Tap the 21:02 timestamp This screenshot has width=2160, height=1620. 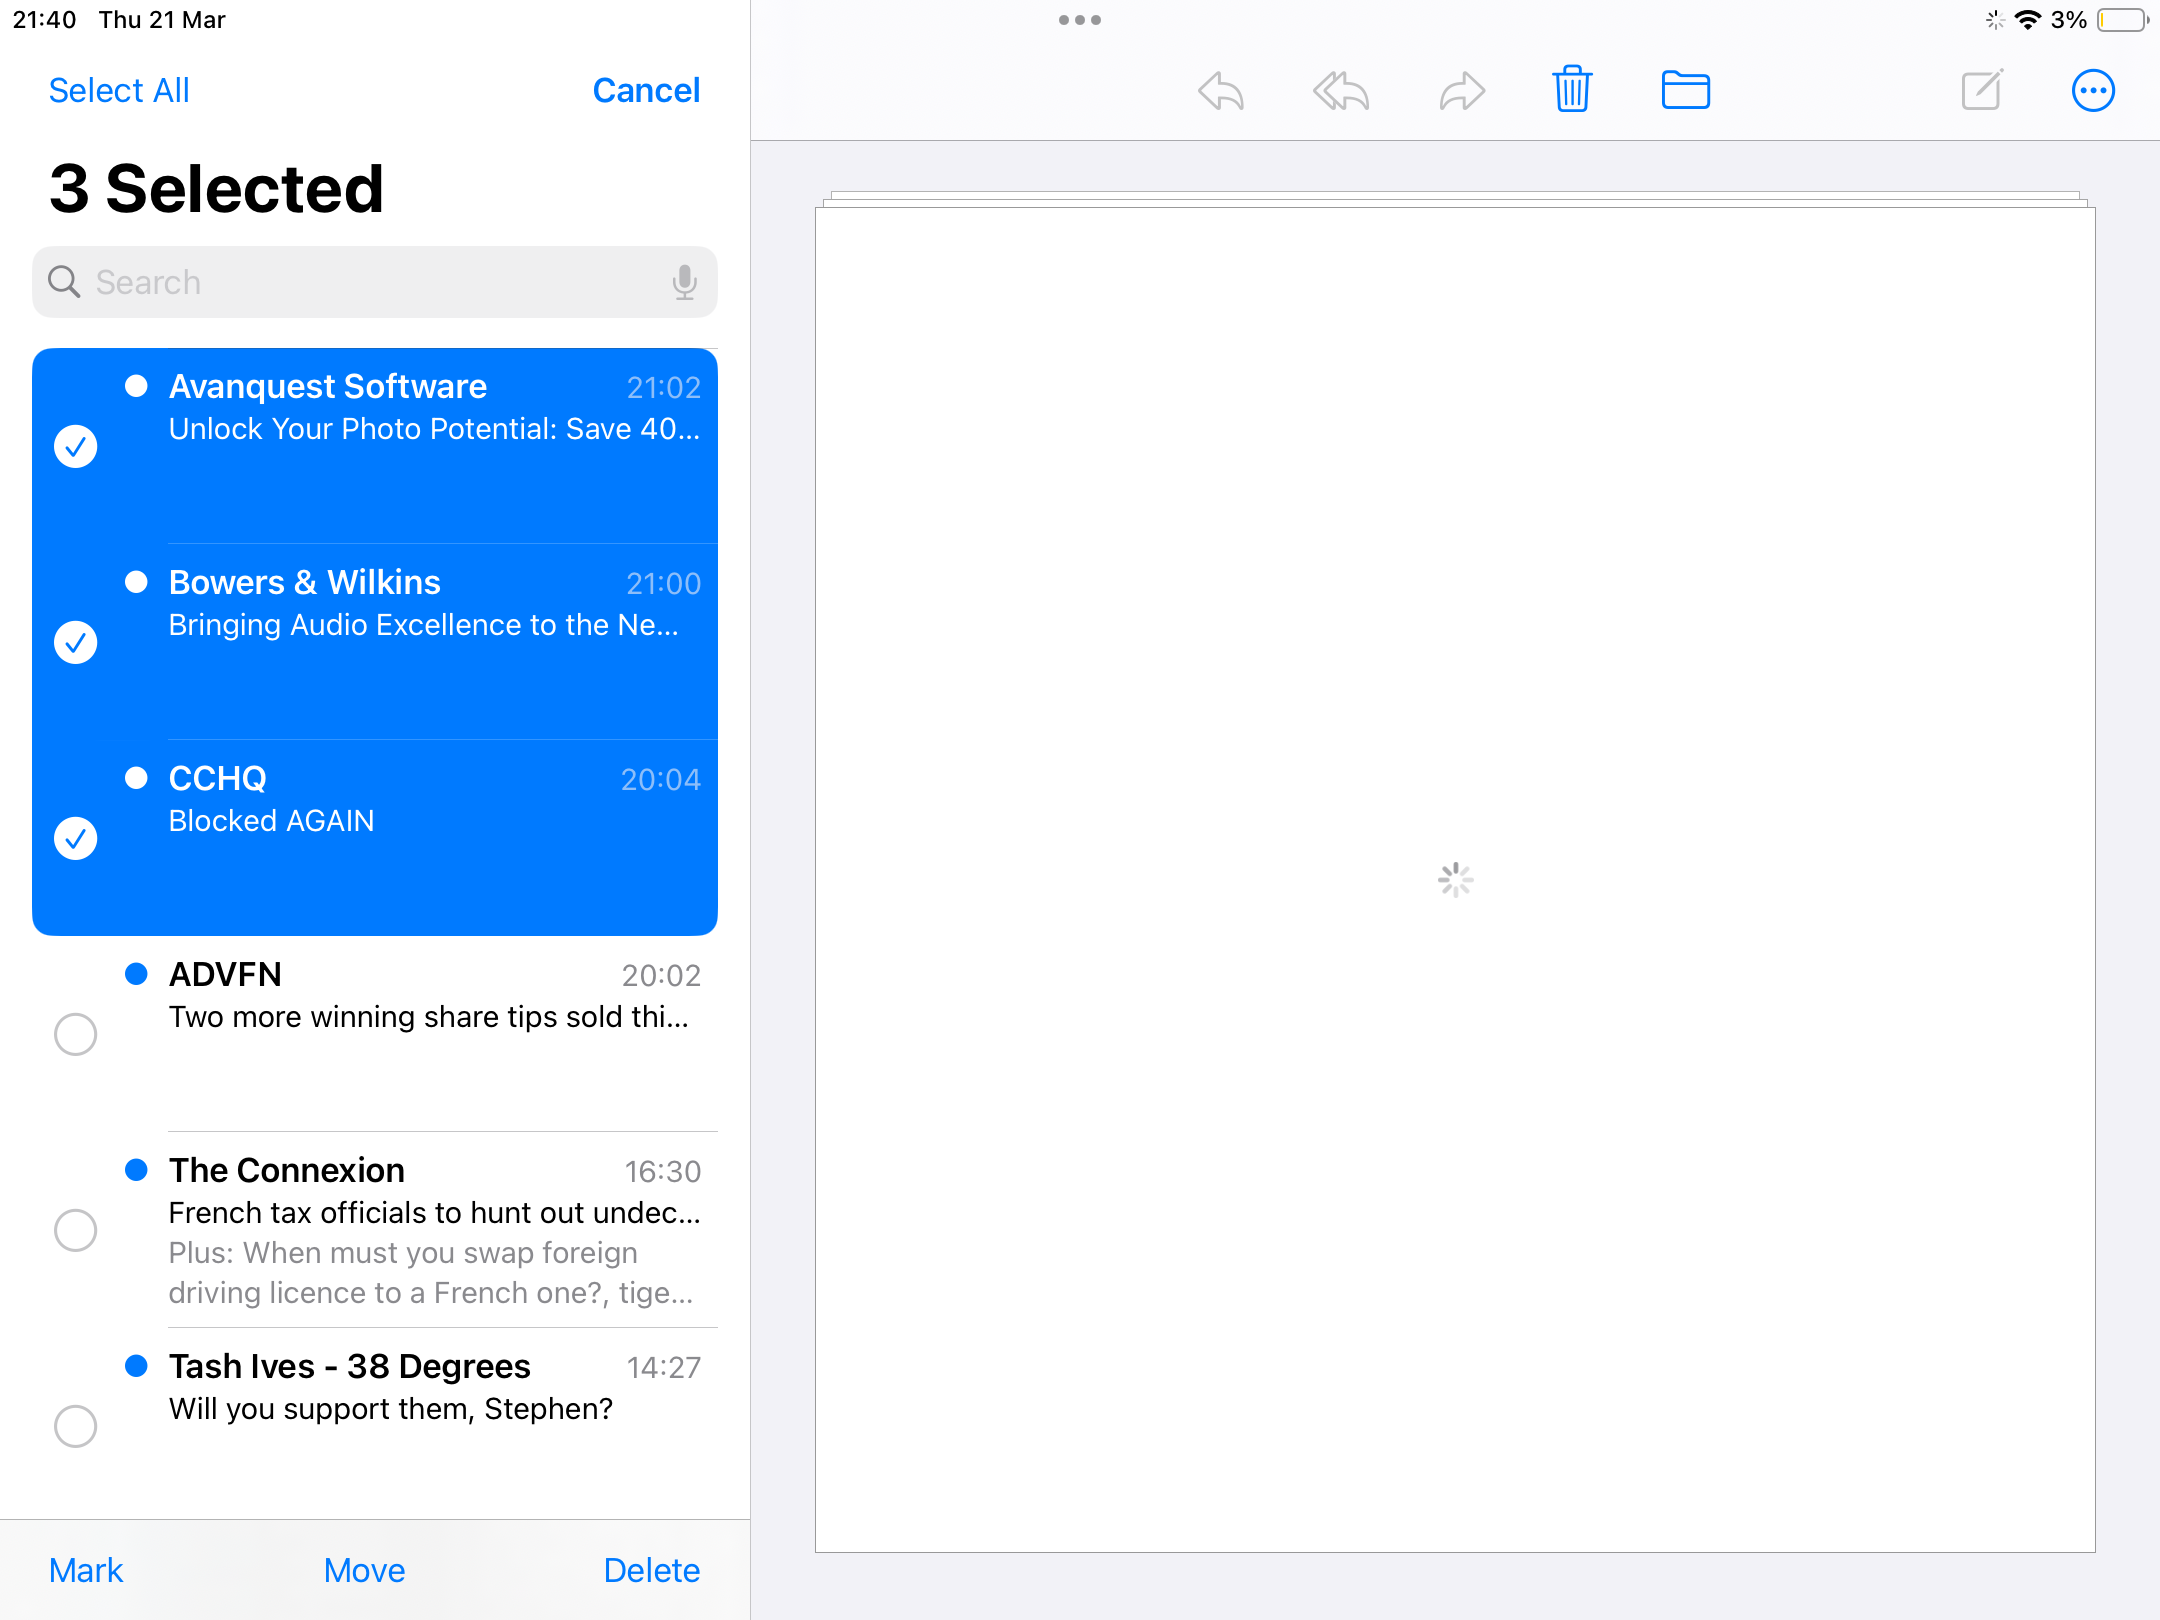pos(663,387)
